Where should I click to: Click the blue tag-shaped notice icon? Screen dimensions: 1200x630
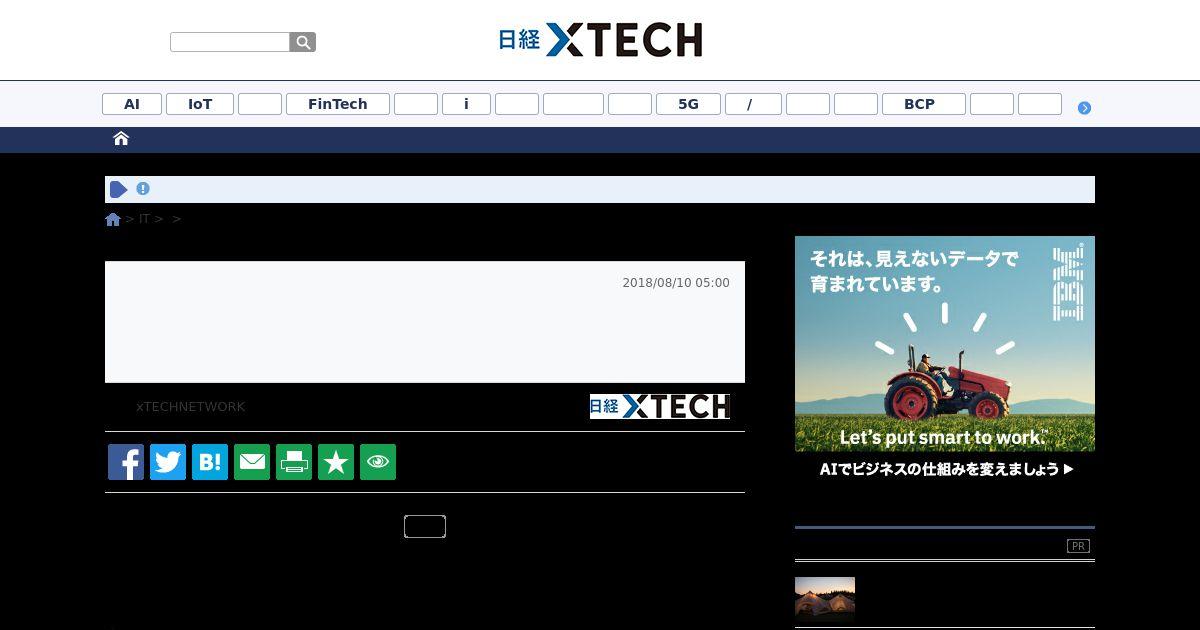119,189
